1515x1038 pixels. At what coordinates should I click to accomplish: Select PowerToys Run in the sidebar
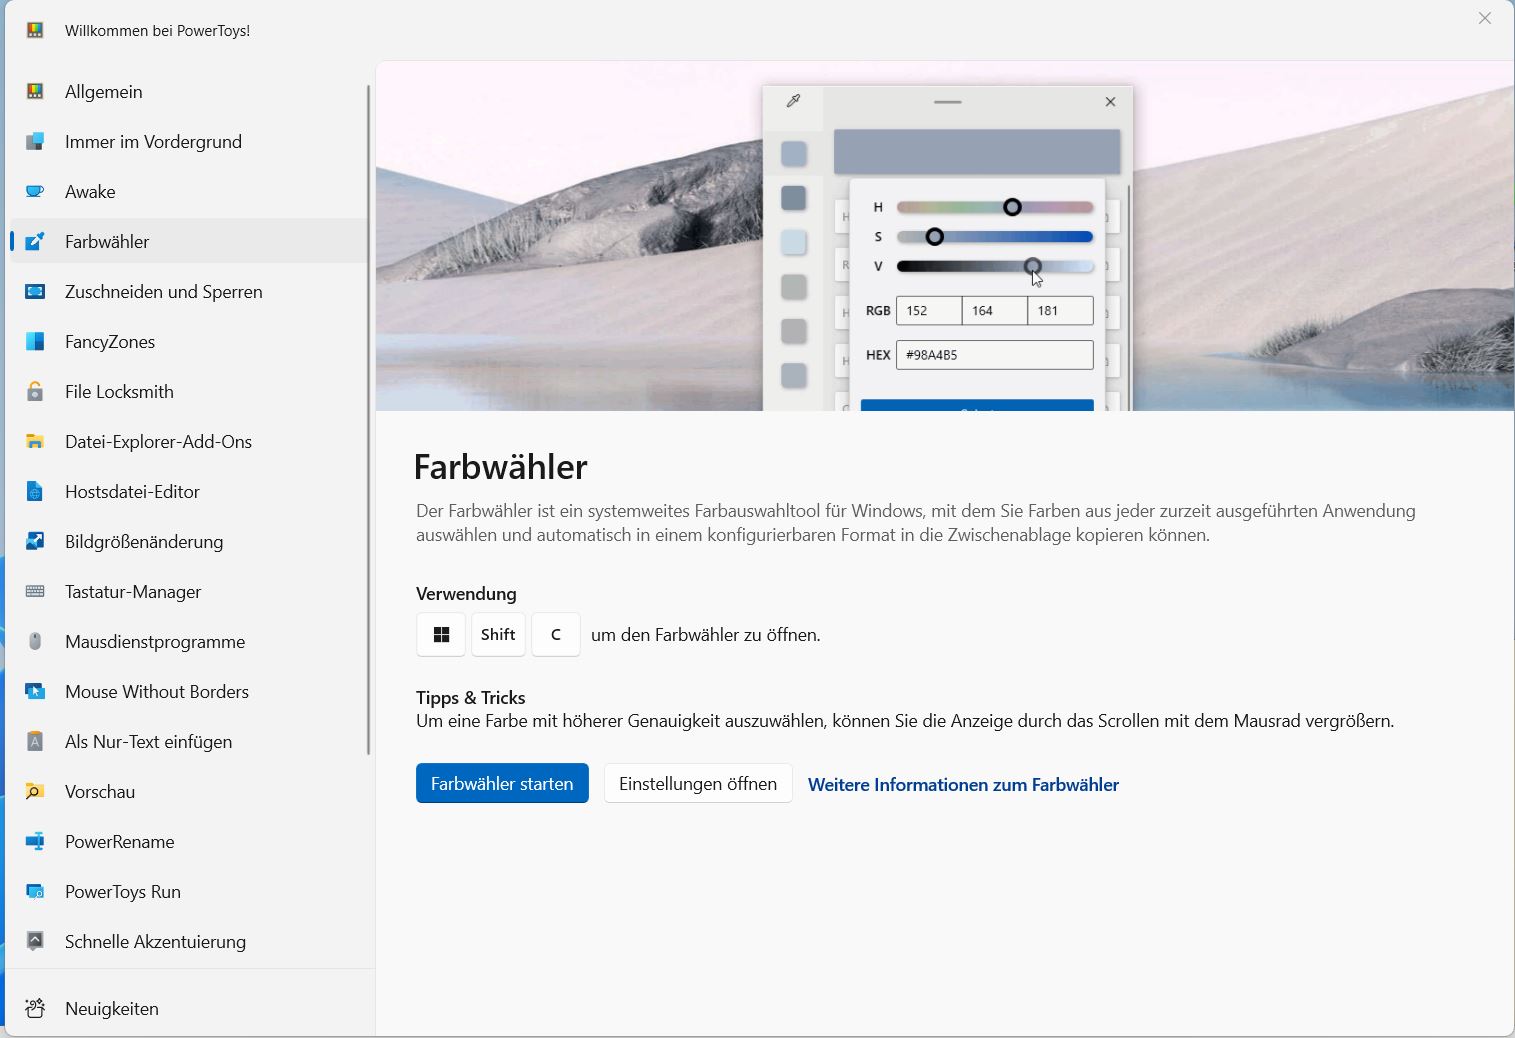click(x=190, y=891)
